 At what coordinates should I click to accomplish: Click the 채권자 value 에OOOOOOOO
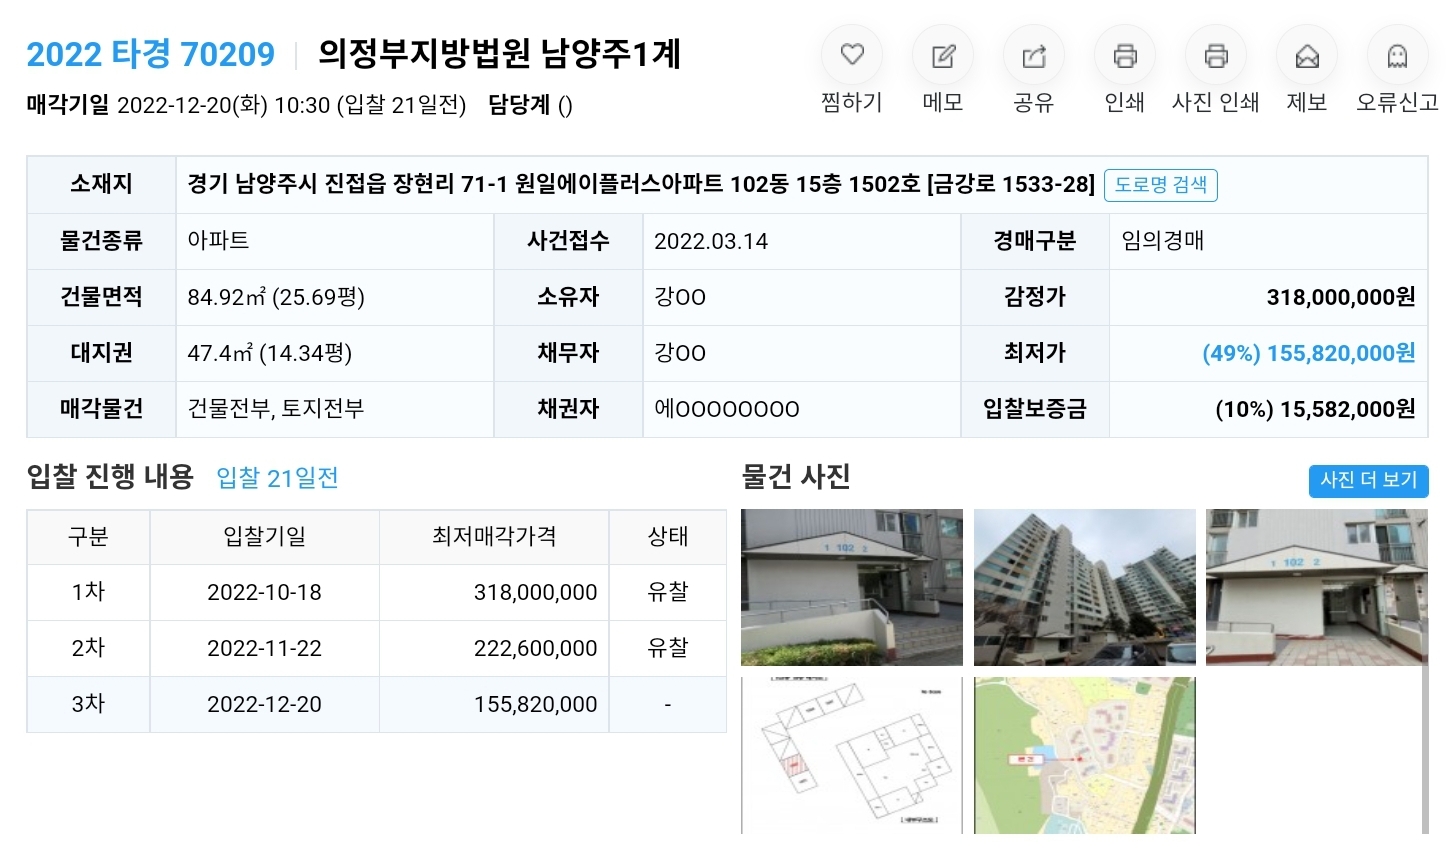pos(727,409)
